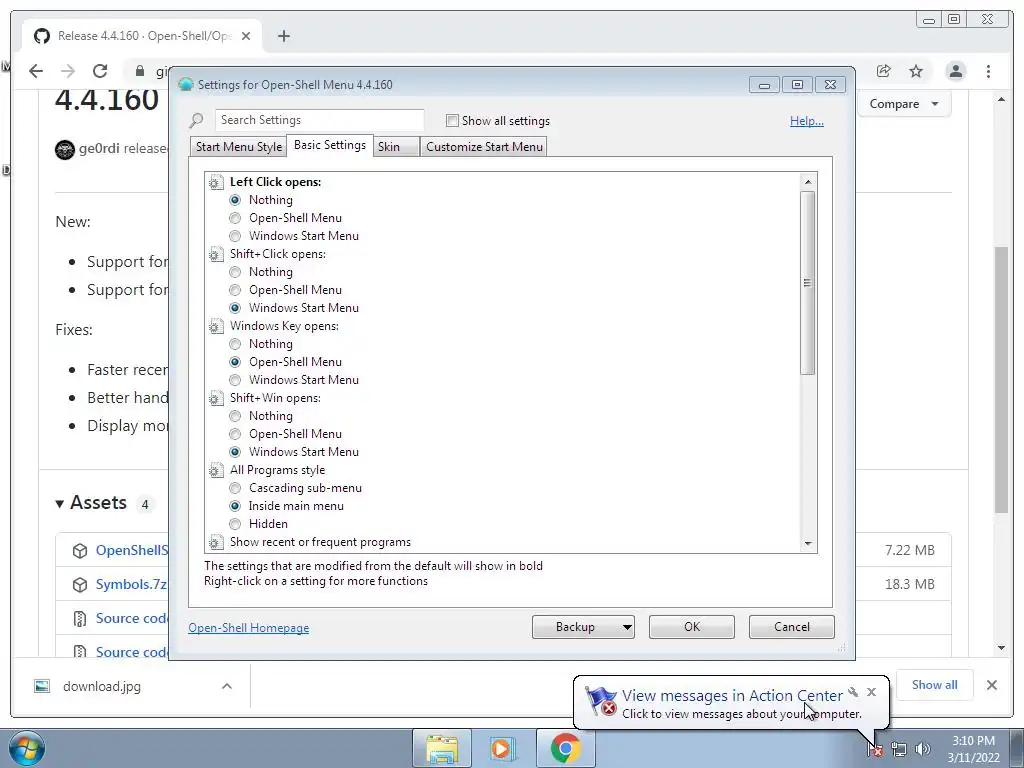Viewport: 1024px width, 768px height.
Task: Collapse the Assets section triangle
Action: point(59,504)
